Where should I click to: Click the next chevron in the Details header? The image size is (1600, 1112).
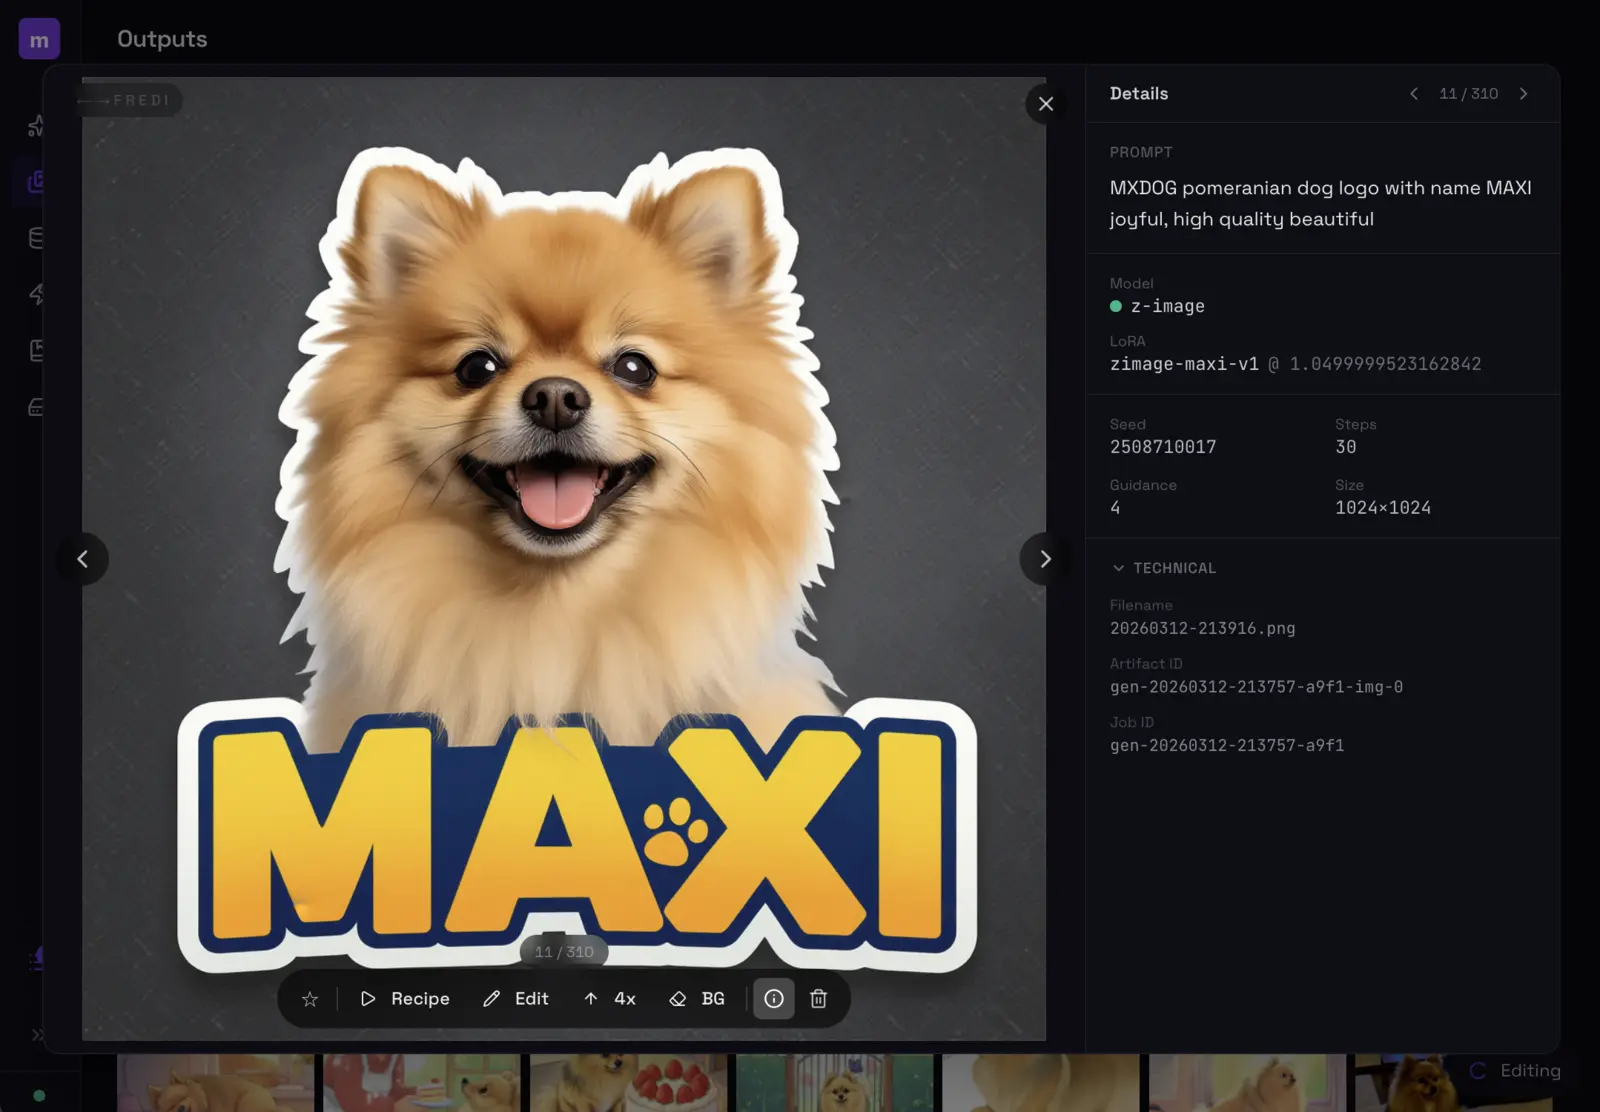[x=1524, y=94]
